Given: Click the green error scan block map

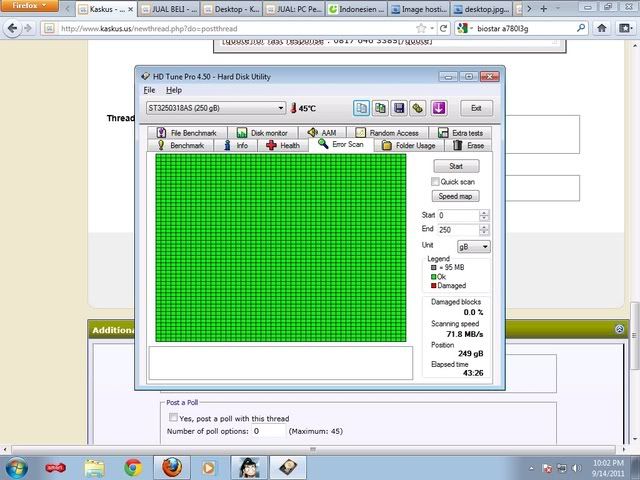Looking at the screenshot, I should (x=281, y=248).
